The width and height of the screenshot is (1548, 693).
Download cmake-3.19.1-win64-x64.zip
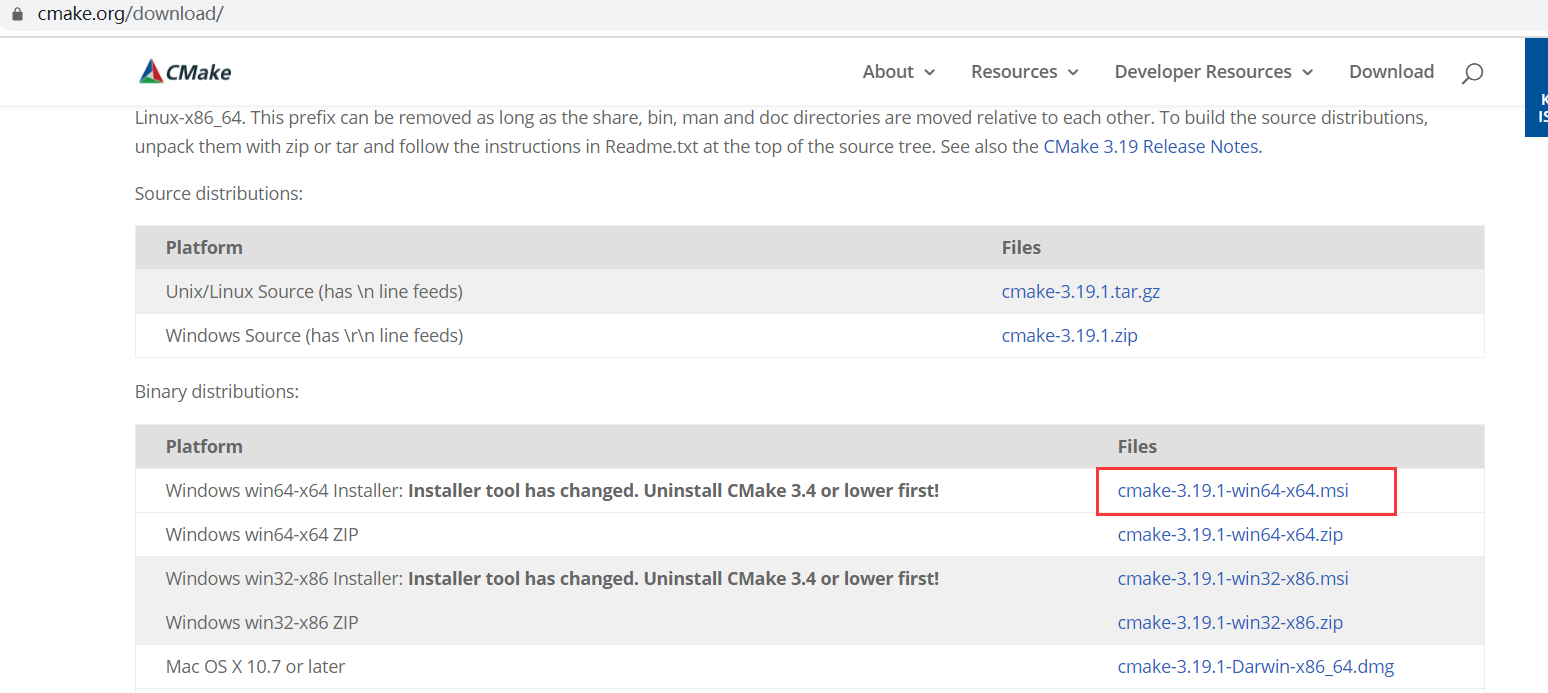point(1230,535)
